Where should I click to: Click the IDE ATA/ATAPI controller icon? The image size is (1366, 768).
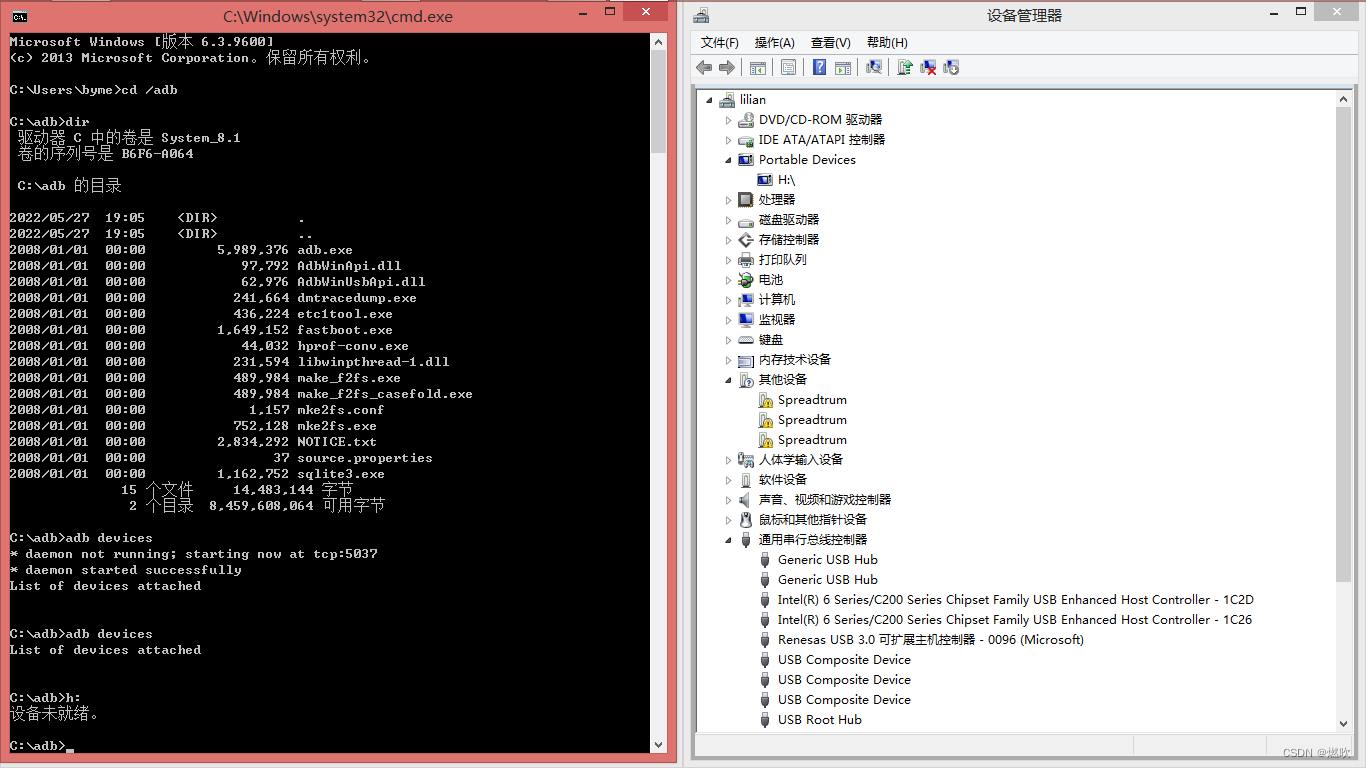pos(746,140)
